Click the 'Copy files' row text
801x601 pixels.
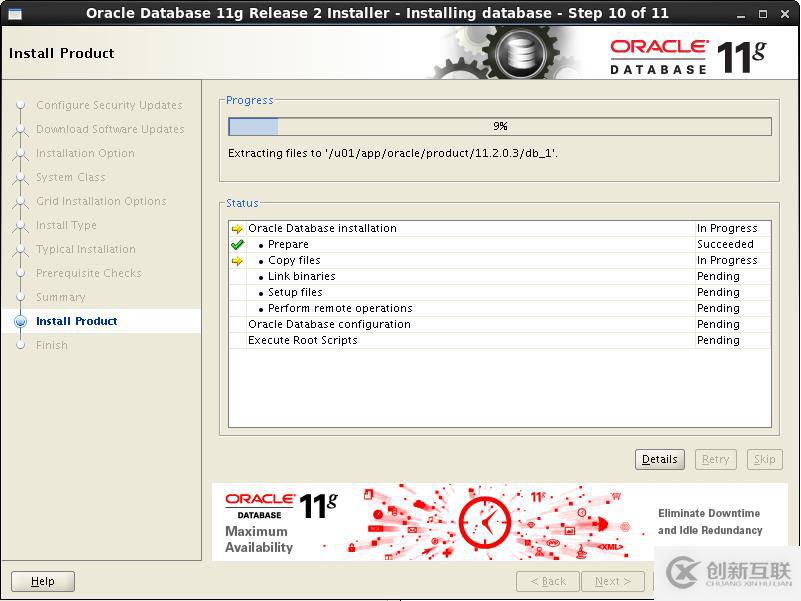pyautogui.click(x=294, y=261)
